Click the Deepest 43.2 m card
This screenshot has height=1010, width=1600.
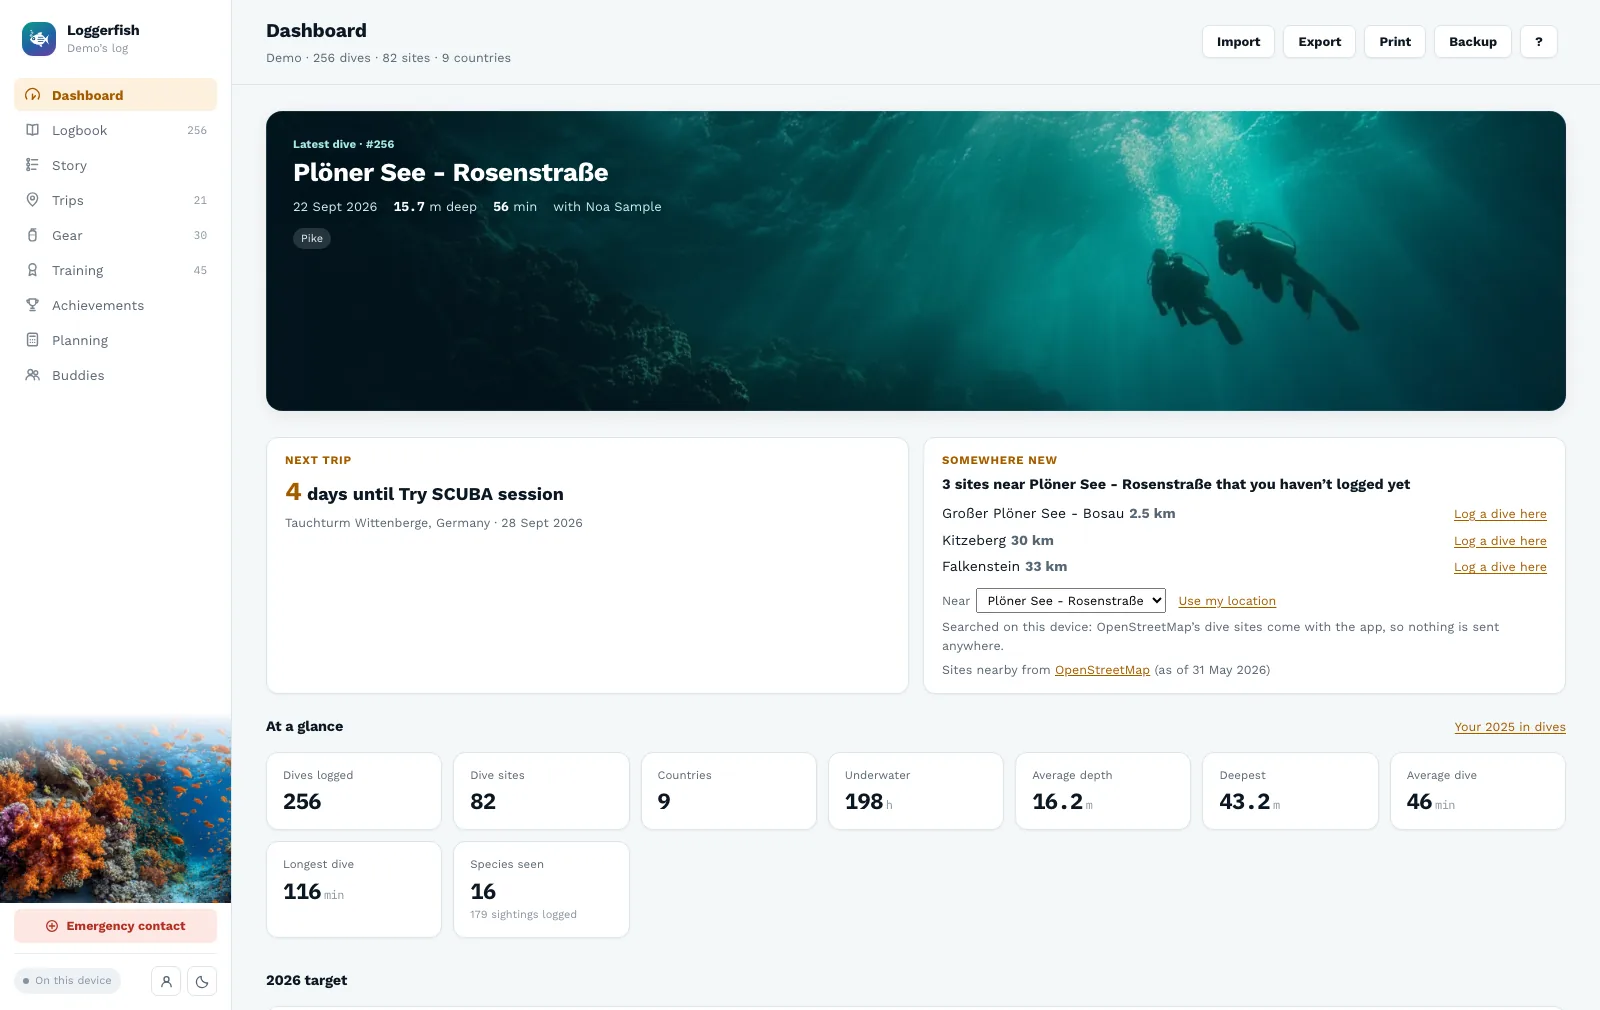pyautogui.click(x=1290, y=791)
